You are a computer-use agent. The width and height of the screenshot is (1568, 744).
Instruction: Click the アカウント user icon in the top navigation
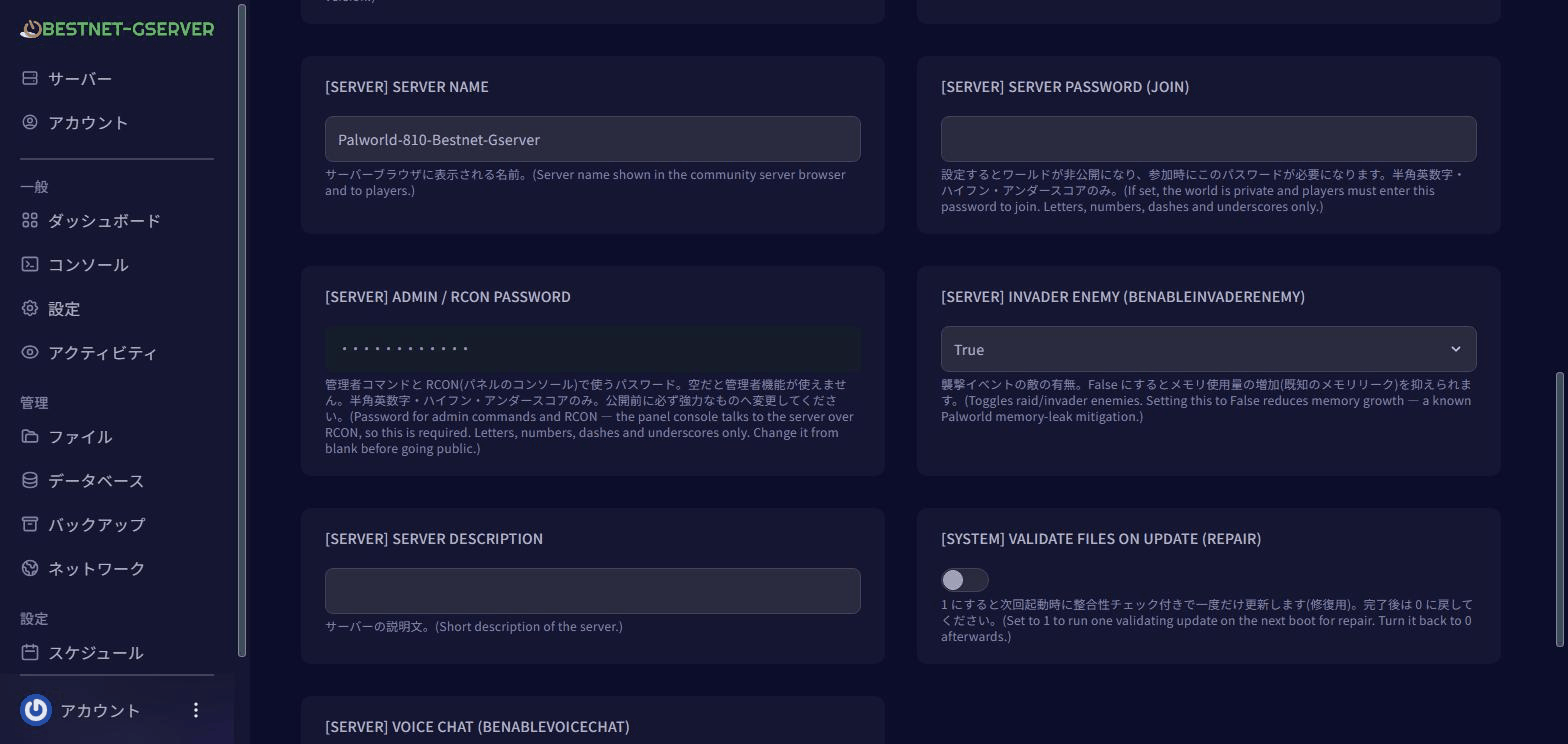[x=30, y=122]
